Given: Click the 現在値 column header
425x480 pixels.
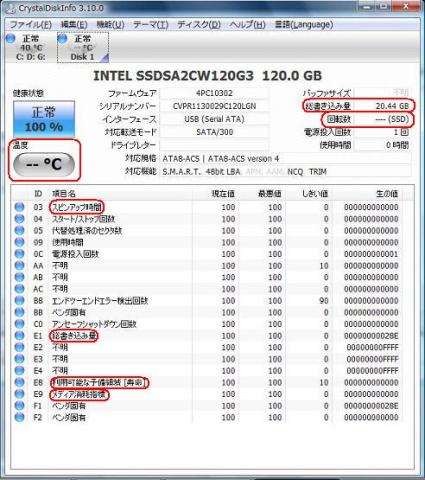Looking at the screenshot, I should tap(223, 194).
